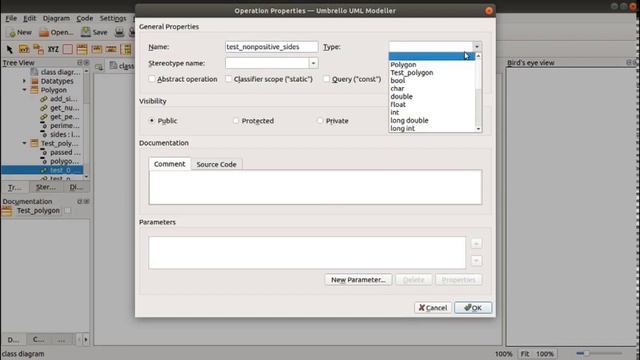This screenshot has height=360, width=640.
Task: Click the tree view vertical scrollbar
Action: (x=86, y=124)
